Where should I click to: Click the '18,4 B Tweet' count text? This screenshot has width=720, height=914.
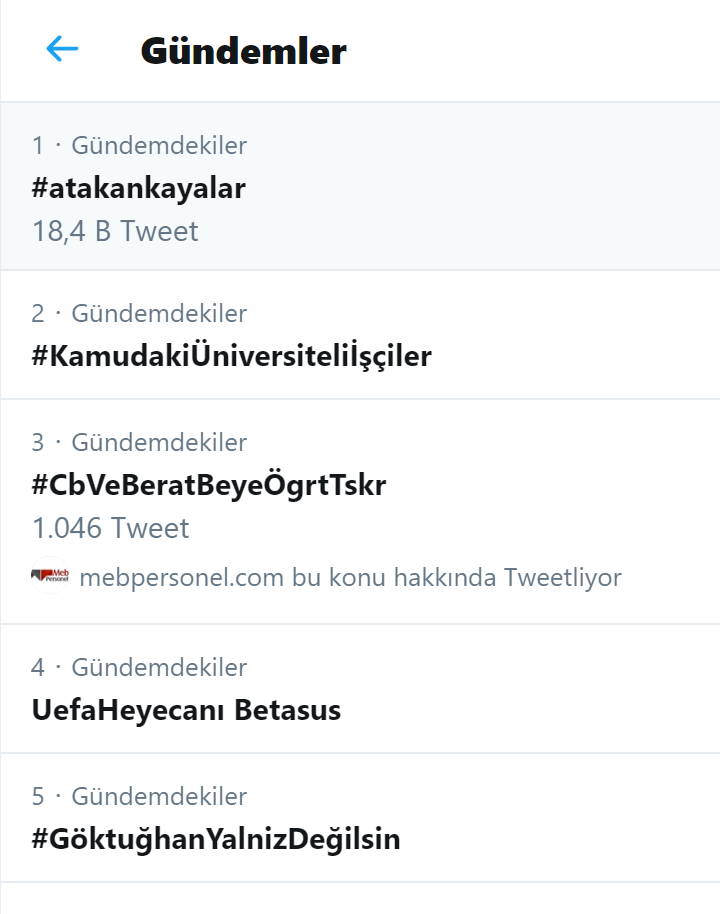[x=114, y=231]
